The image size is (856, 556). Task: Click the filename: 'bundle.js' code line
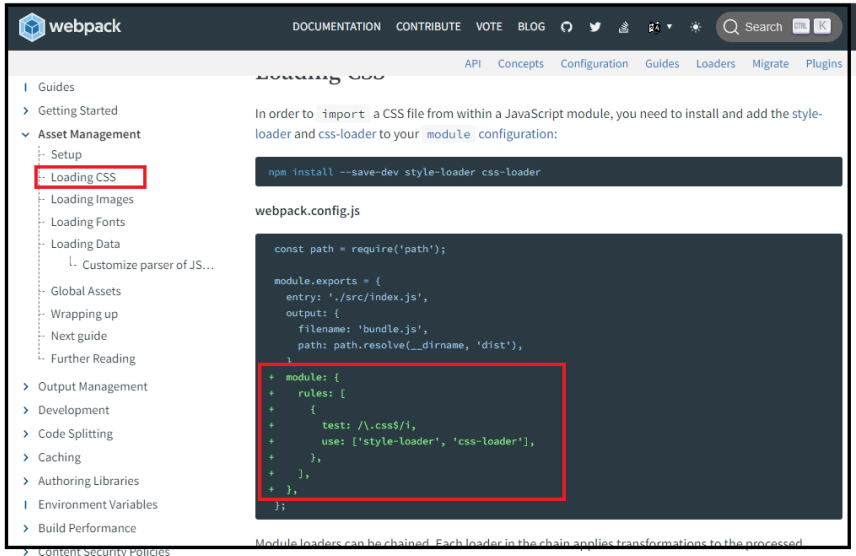(363, 329)
